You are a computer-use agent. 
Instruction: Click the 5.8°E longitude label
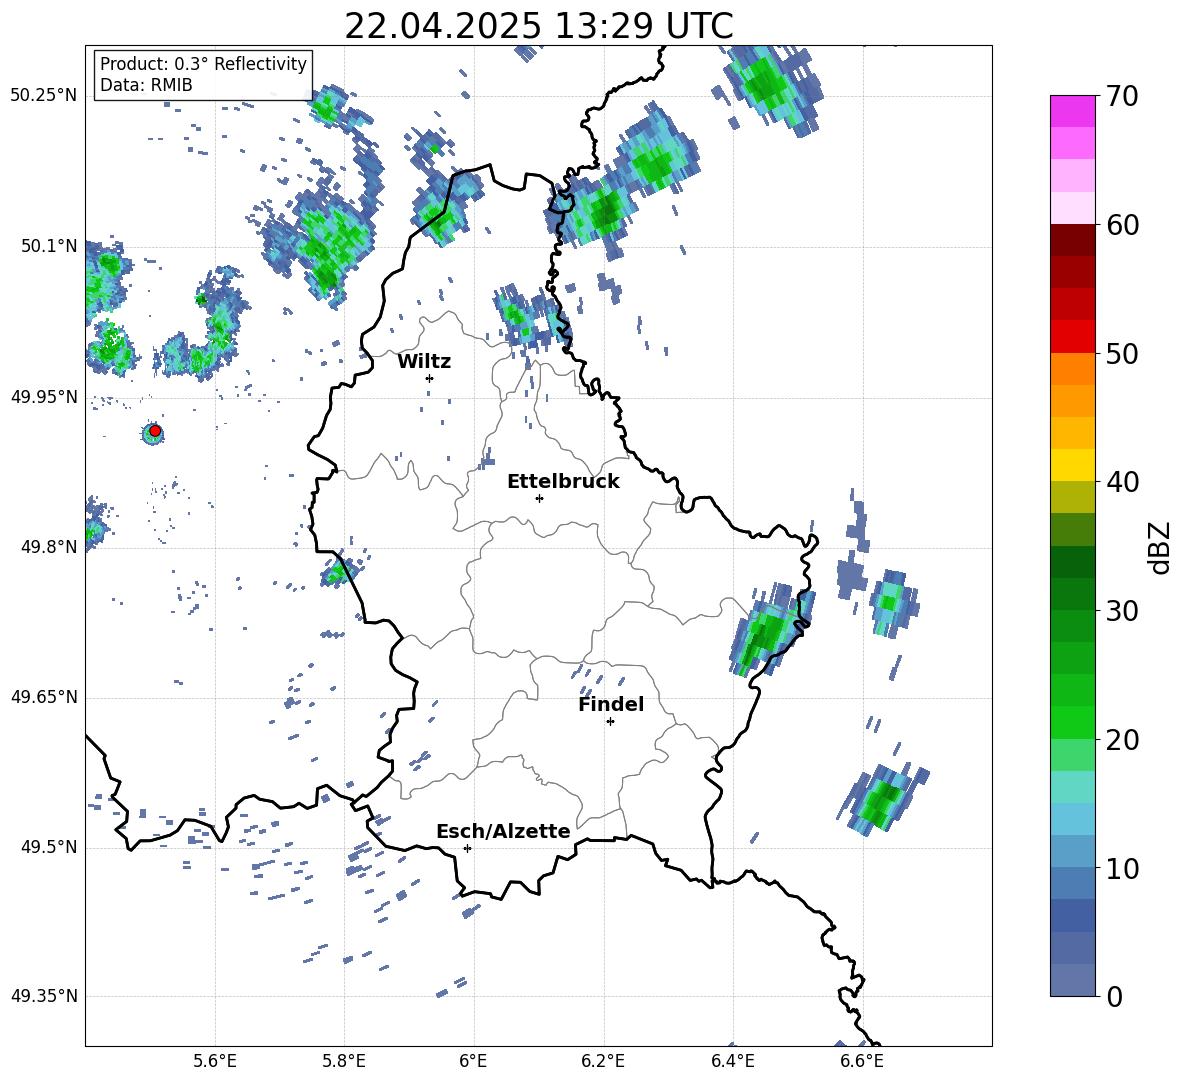click(x=344, y=1061)
